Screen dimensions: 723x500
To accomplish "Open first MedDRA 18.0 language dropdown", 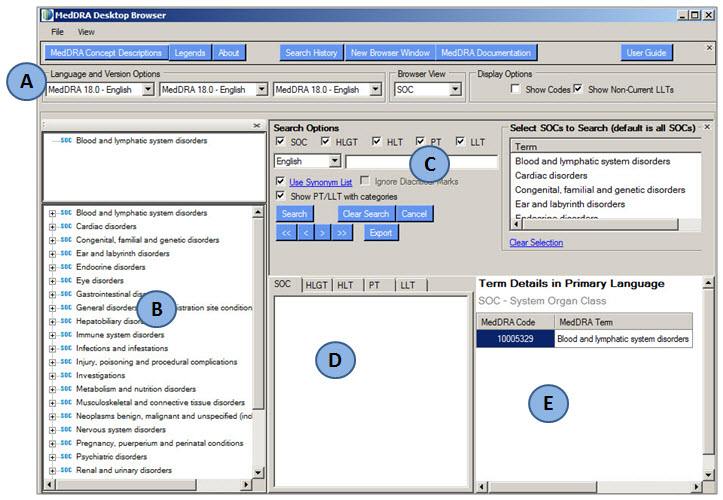I will pos(148,89).
